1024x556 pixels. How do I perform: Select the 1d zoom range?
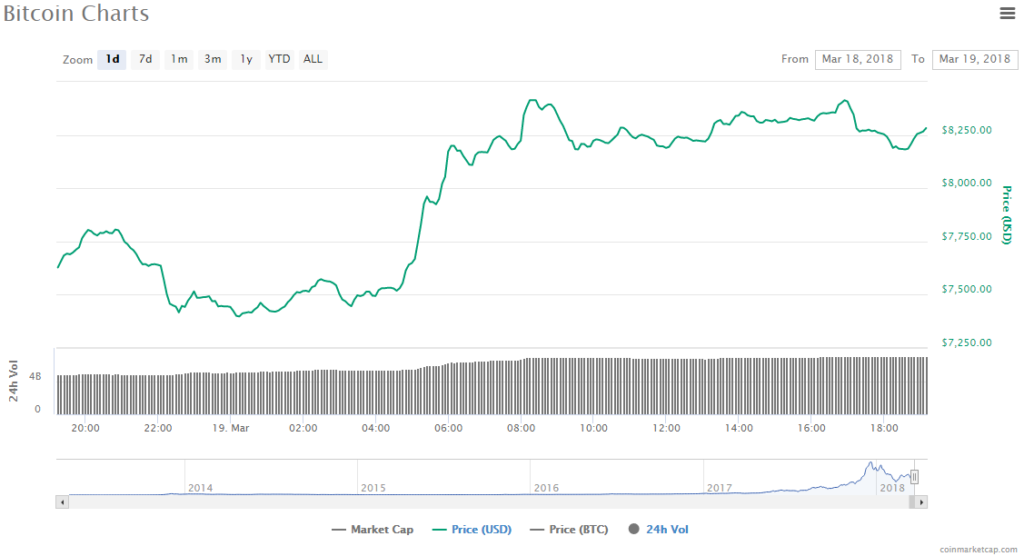112,59
